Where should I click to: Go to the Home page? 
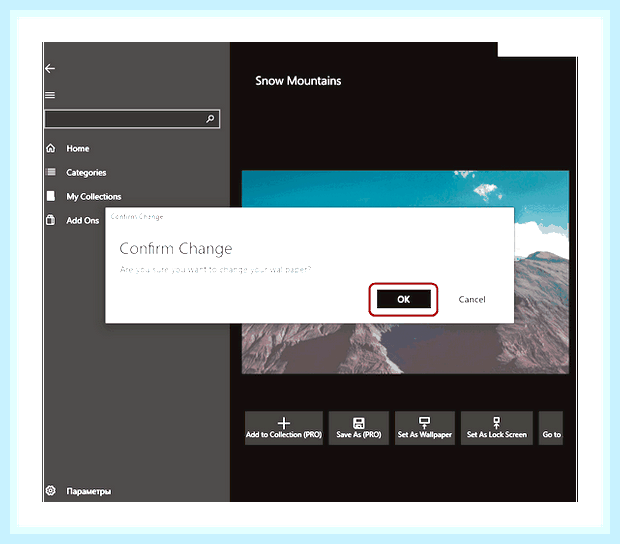[x=78, y=149]
